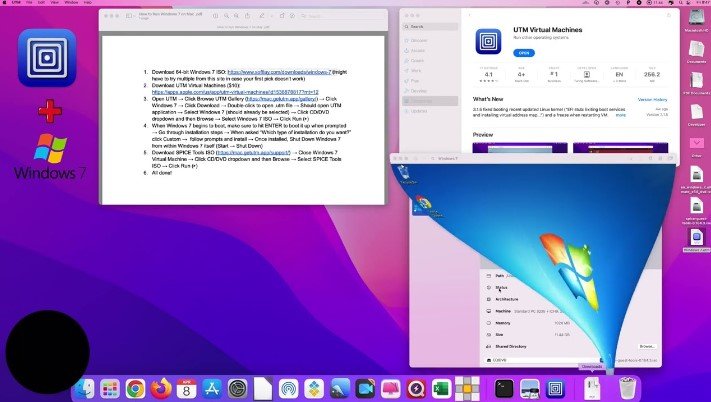Open the dark gear Dock icon beside App Store

(238, 389)
